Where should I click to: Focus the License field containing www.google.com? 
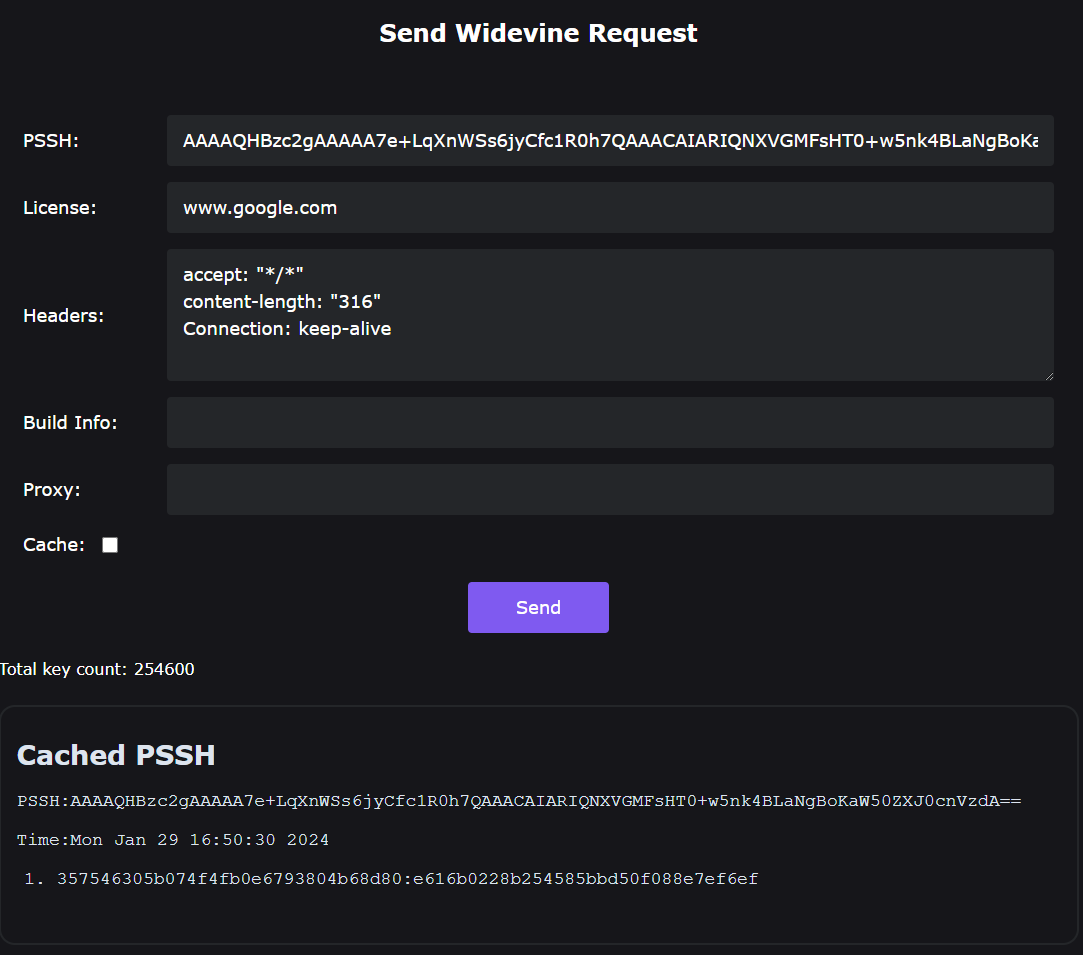point(610,208)
